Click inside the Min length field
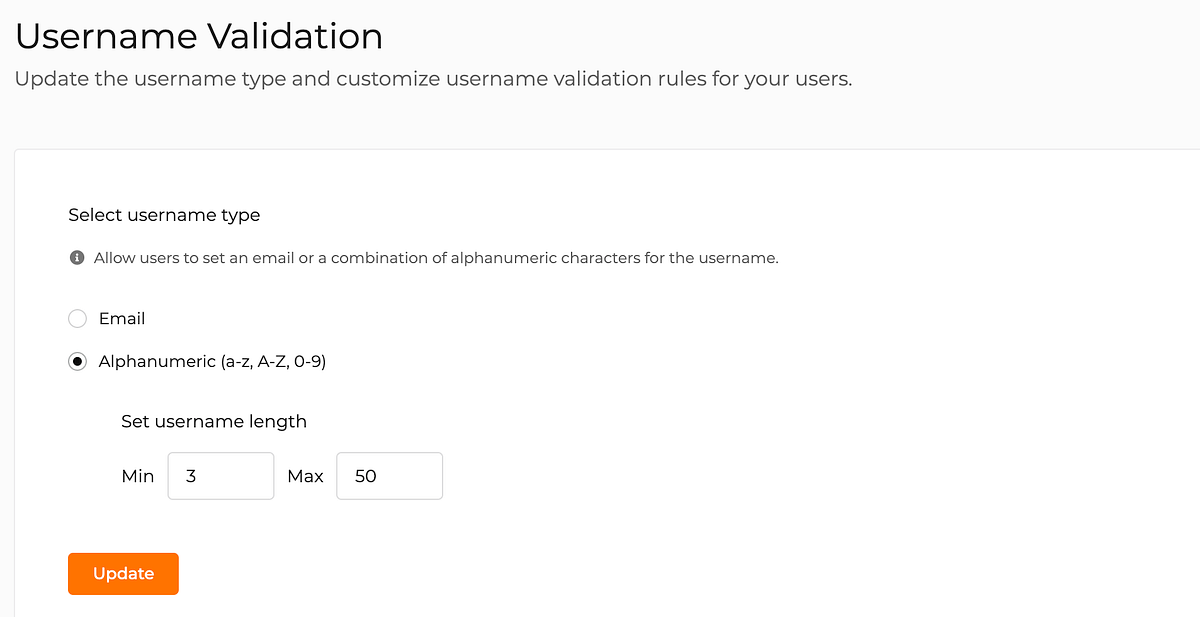Viewport: 1200px width, 617px height. tap(220, 476)
